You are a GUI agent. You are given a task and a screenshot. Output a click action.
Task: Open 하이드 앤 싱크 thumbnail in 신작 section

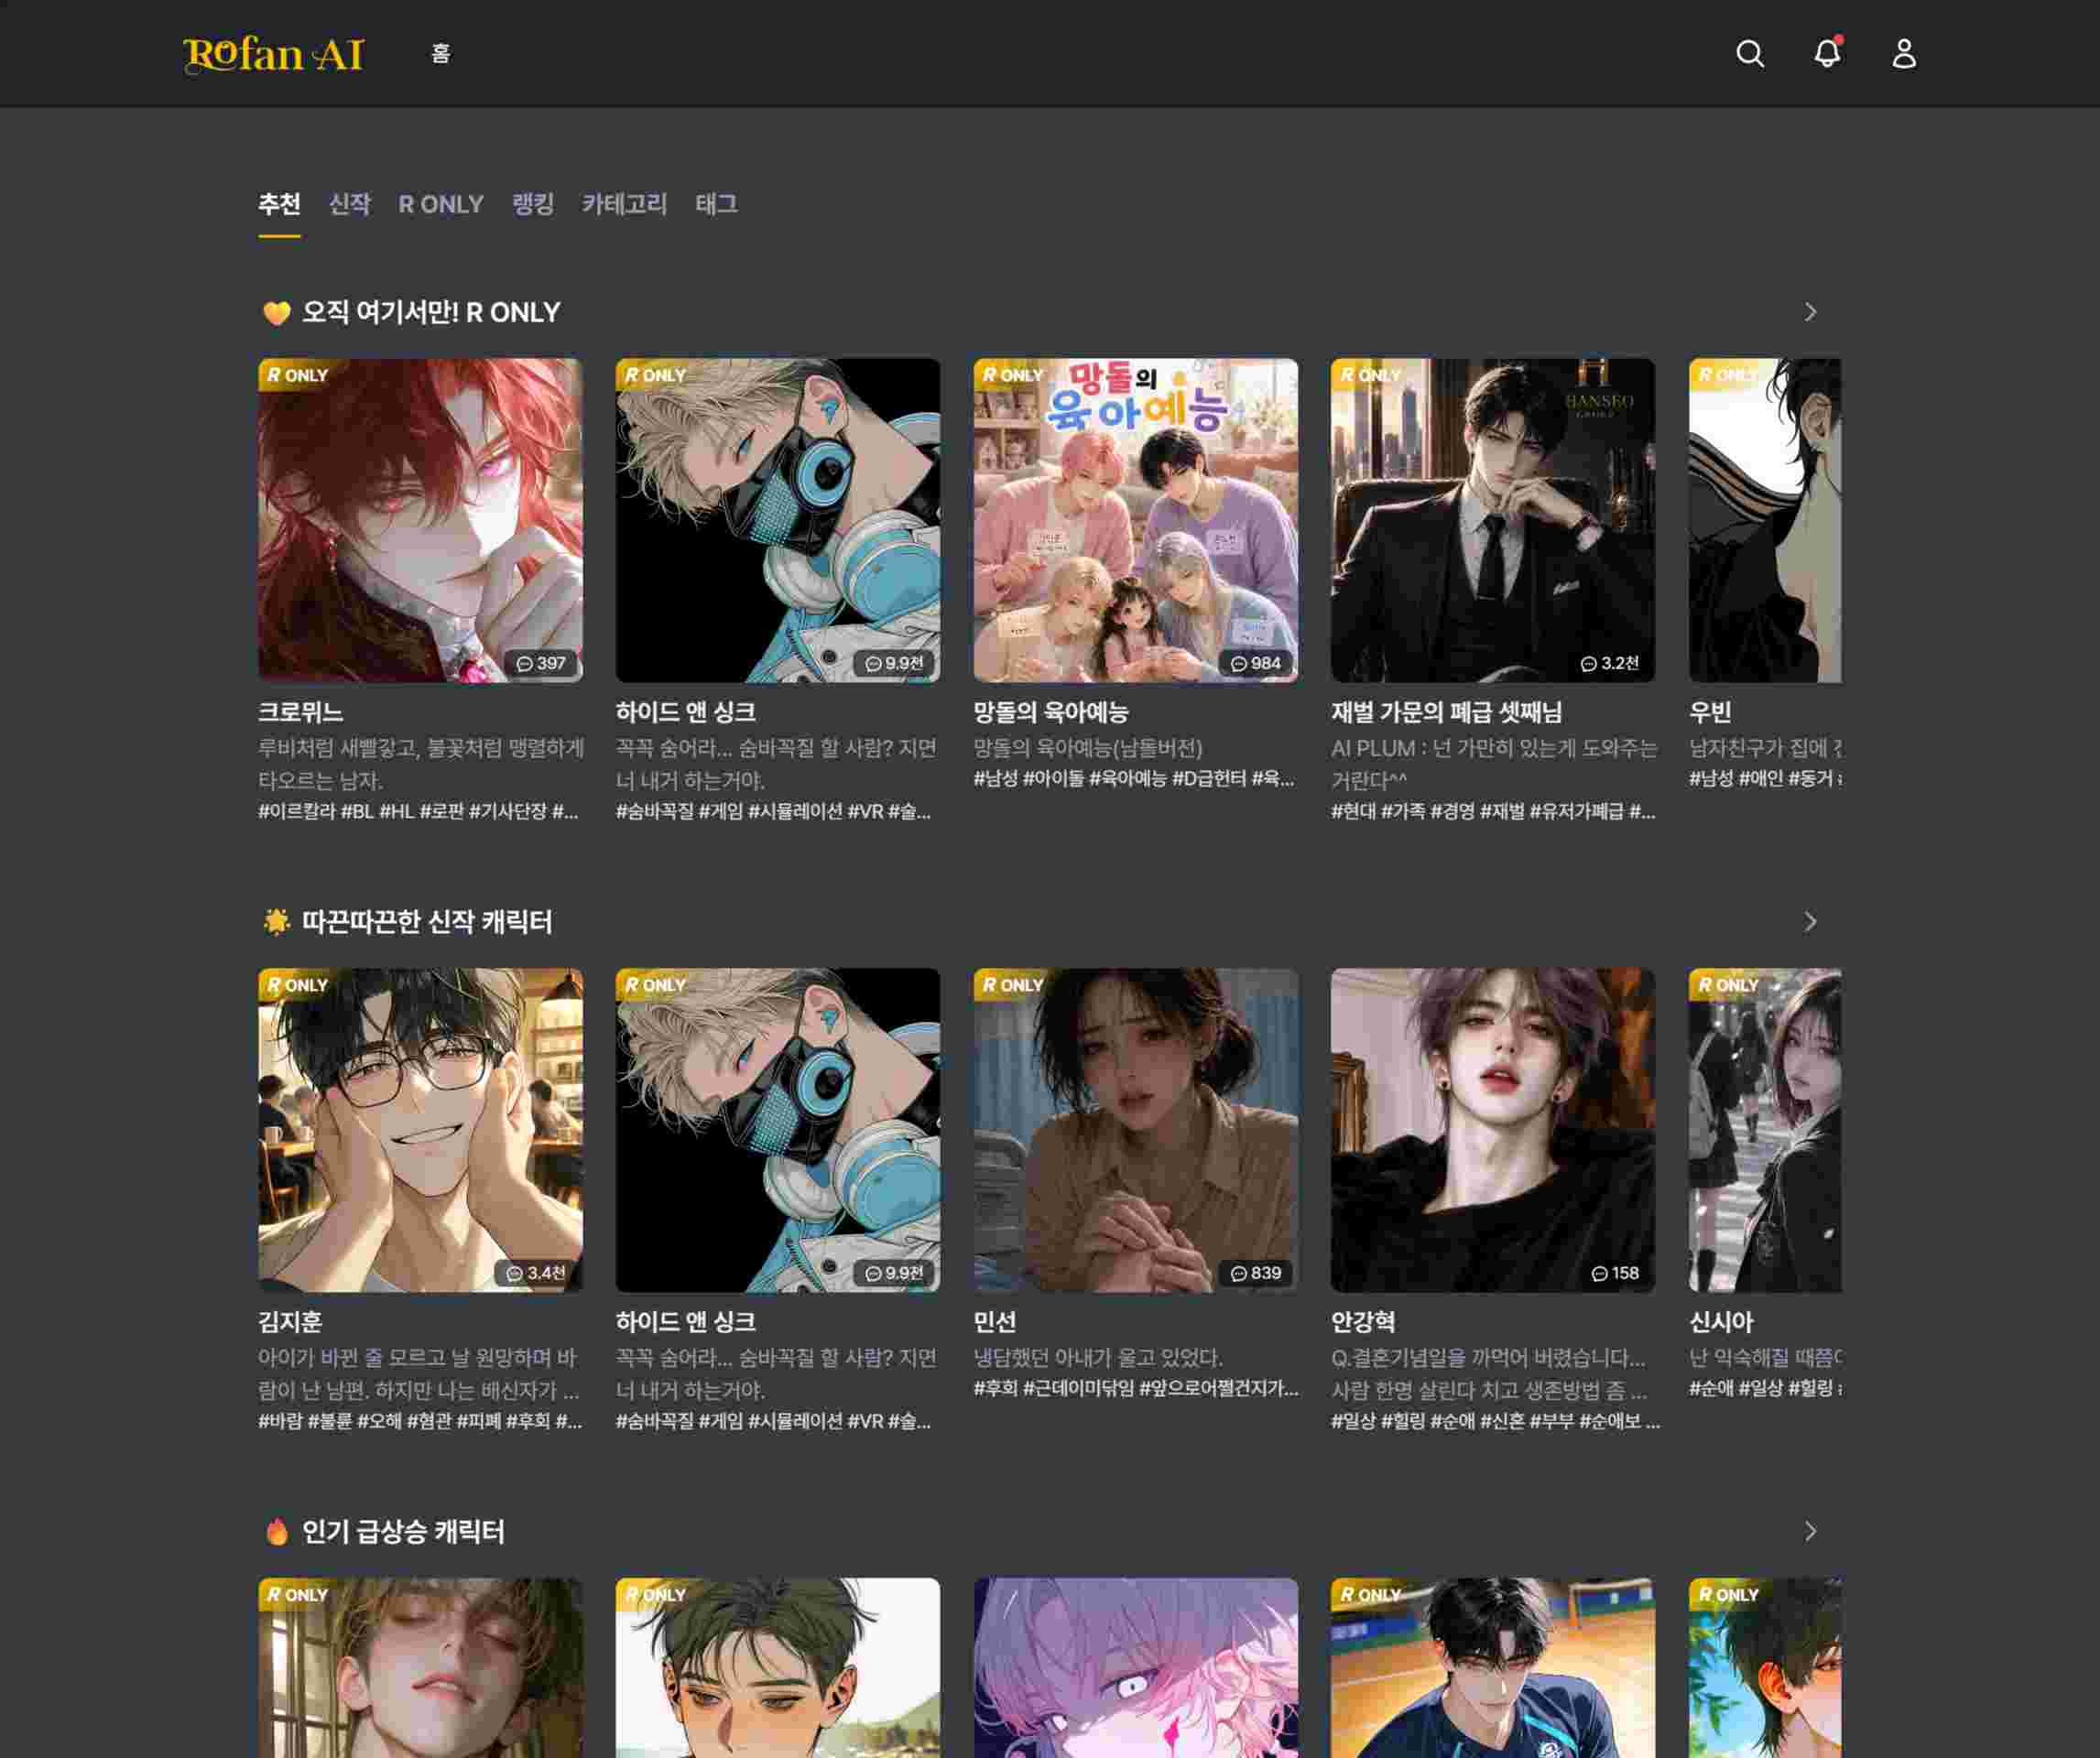click(778, 1130)
